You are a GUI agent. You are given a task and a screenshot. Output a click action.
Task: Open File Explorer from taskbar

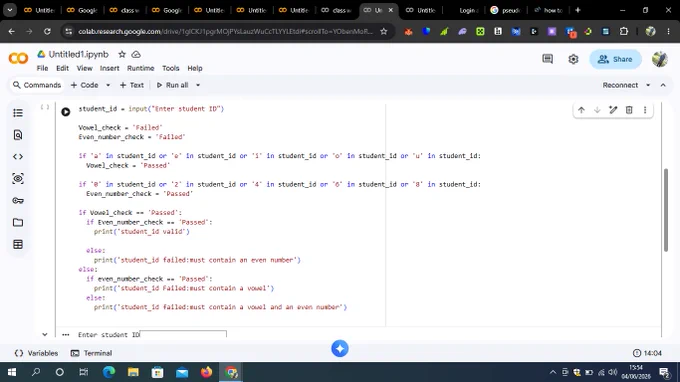point(133,372)
